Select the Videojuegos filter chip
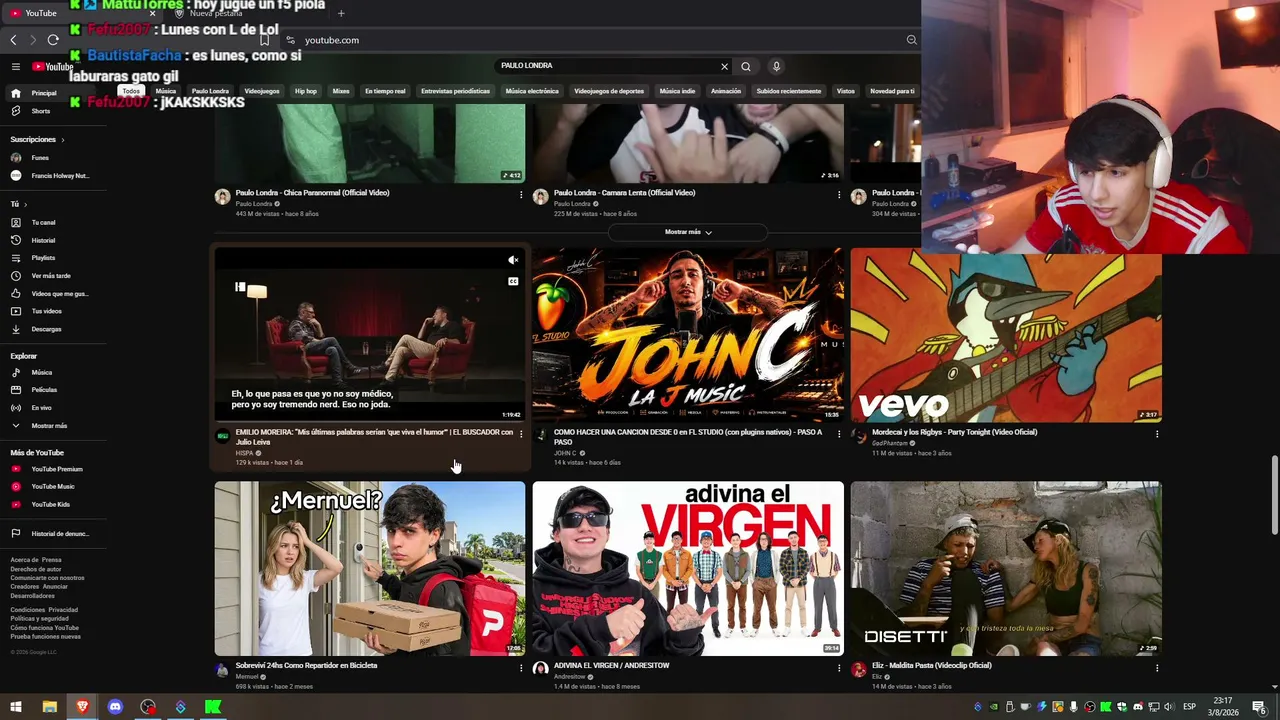 point(262,91)
